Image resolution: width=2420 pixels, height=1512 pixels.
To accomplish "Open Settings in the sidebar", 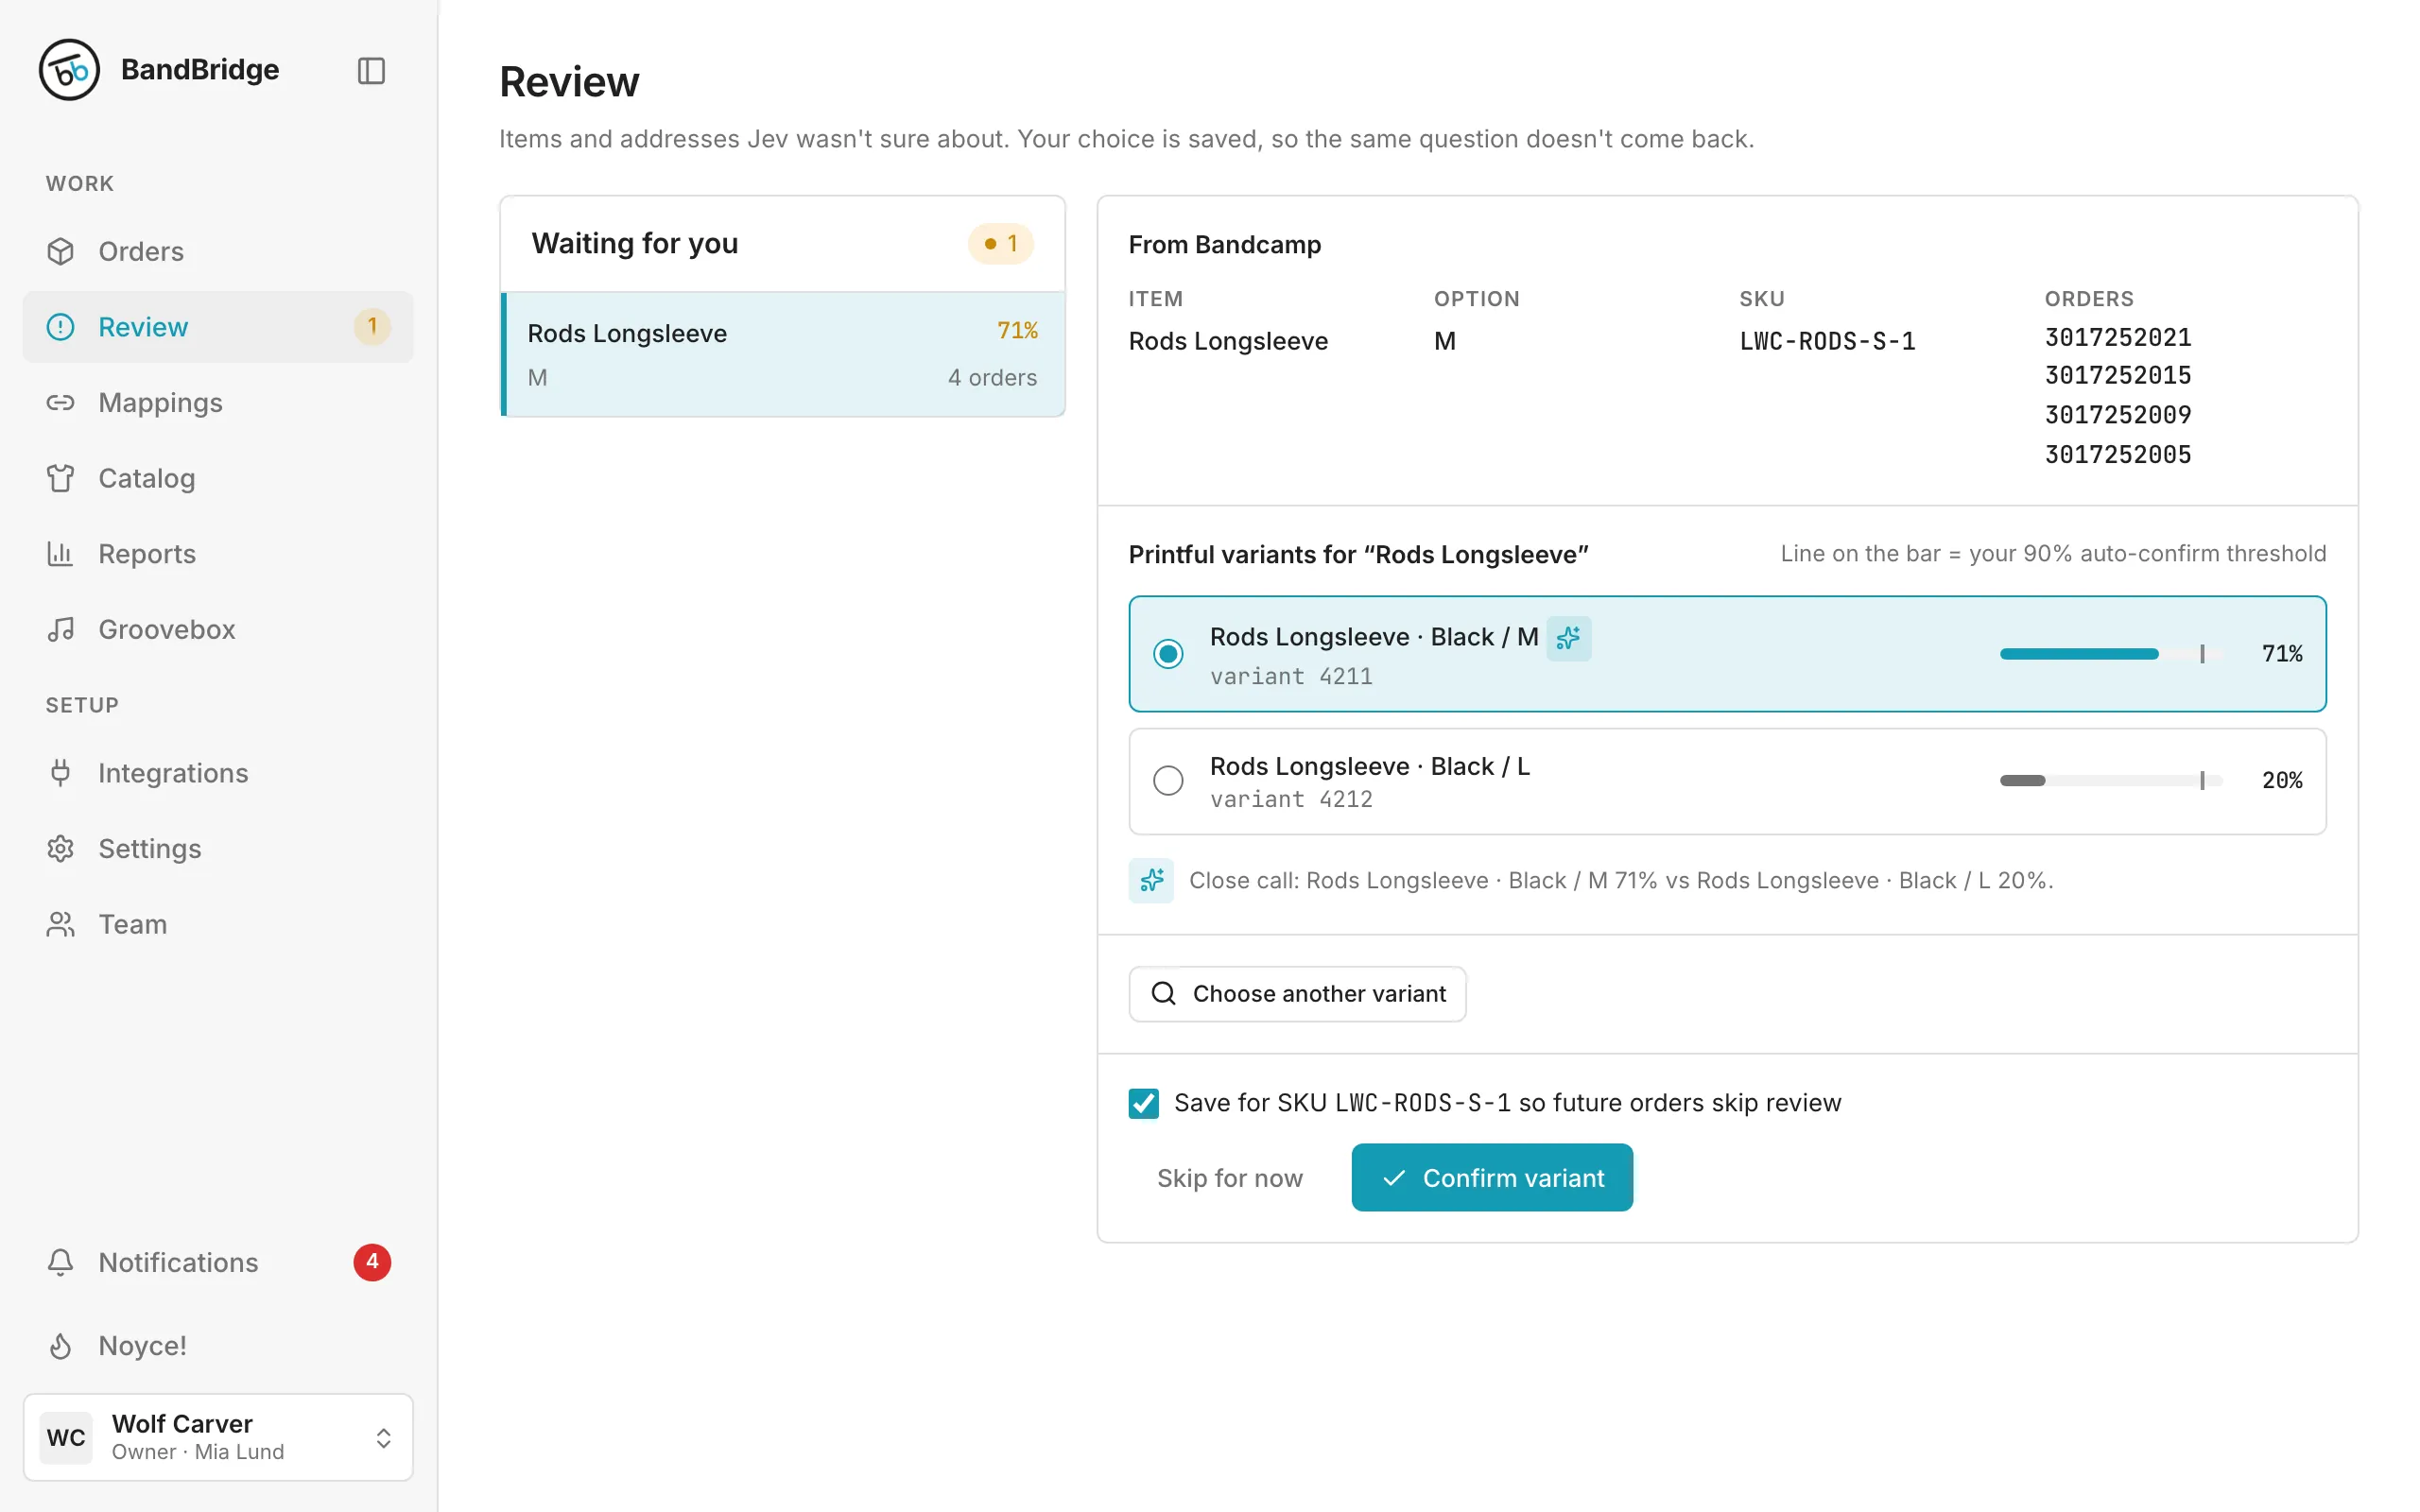I will click(x=218, y=848).
